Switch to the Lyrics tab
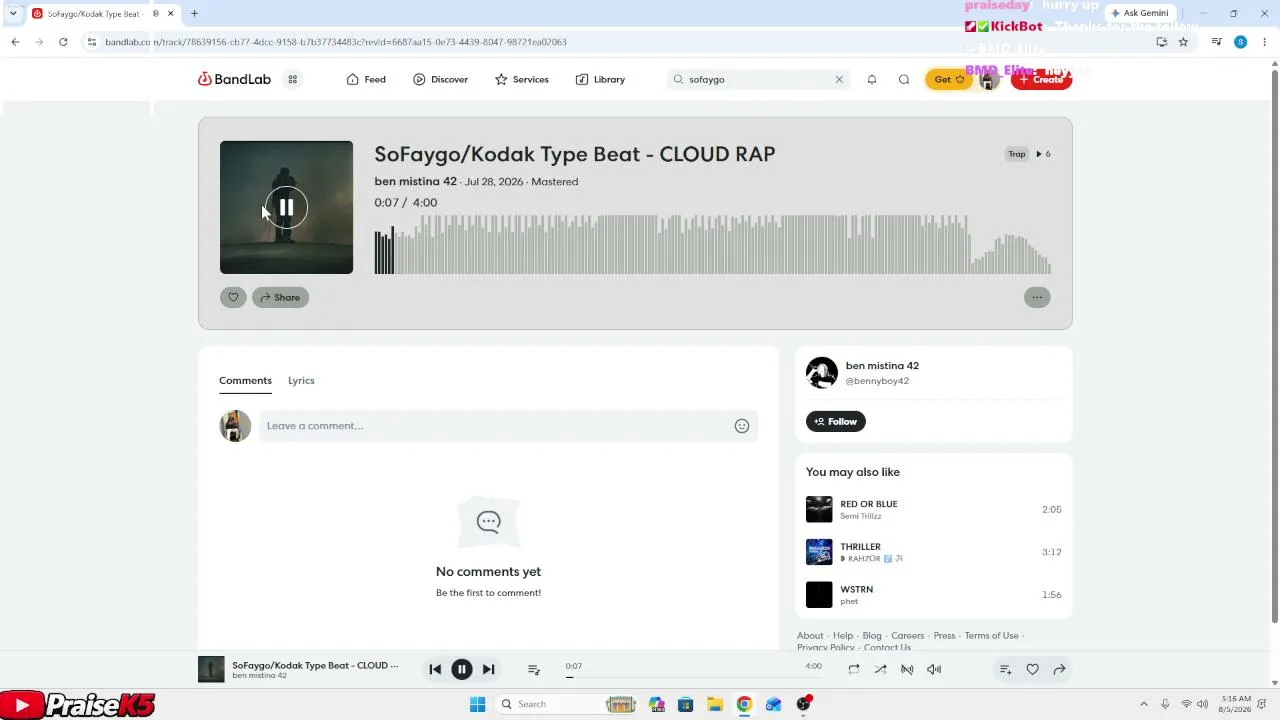The height and width of the screenshot is (720, 1280). pyautogui.click(x=301, y=380)
